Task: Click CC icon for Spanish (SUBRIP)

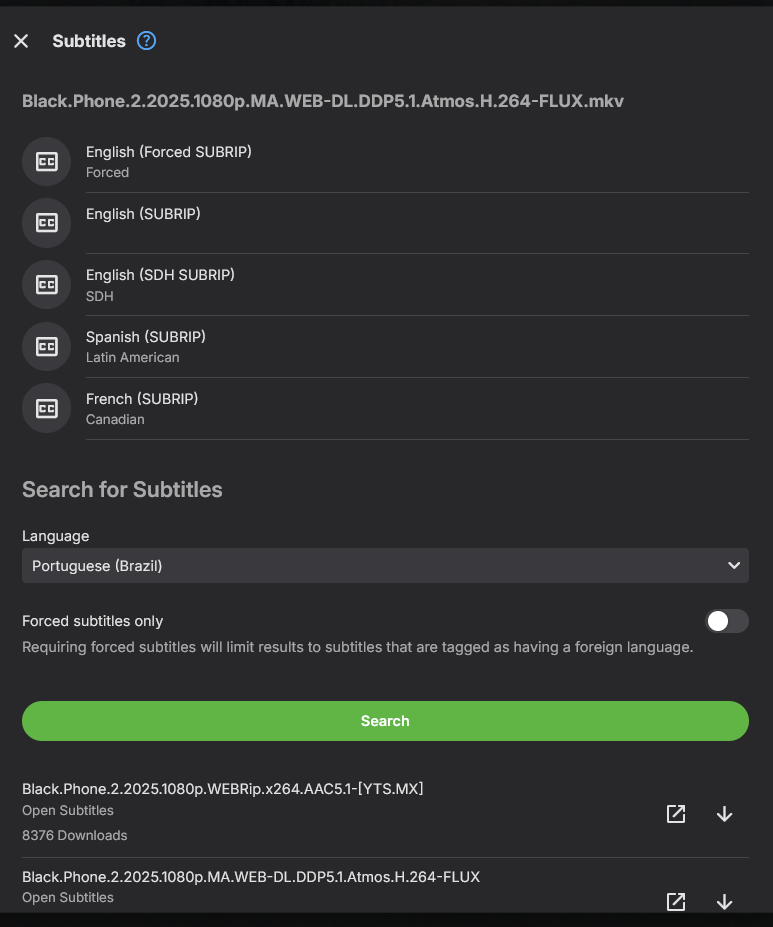Action: [47, 346]
